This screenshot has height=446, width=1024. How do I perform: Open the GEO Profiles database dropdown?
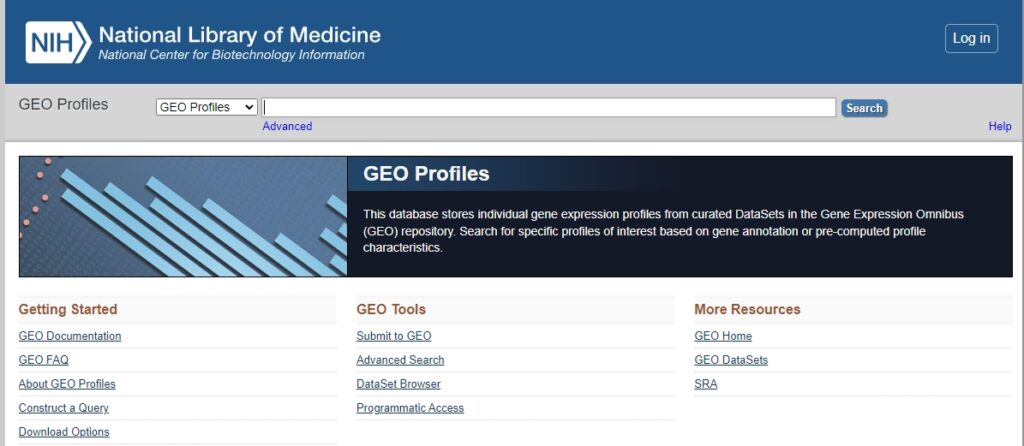coord(207,107)
